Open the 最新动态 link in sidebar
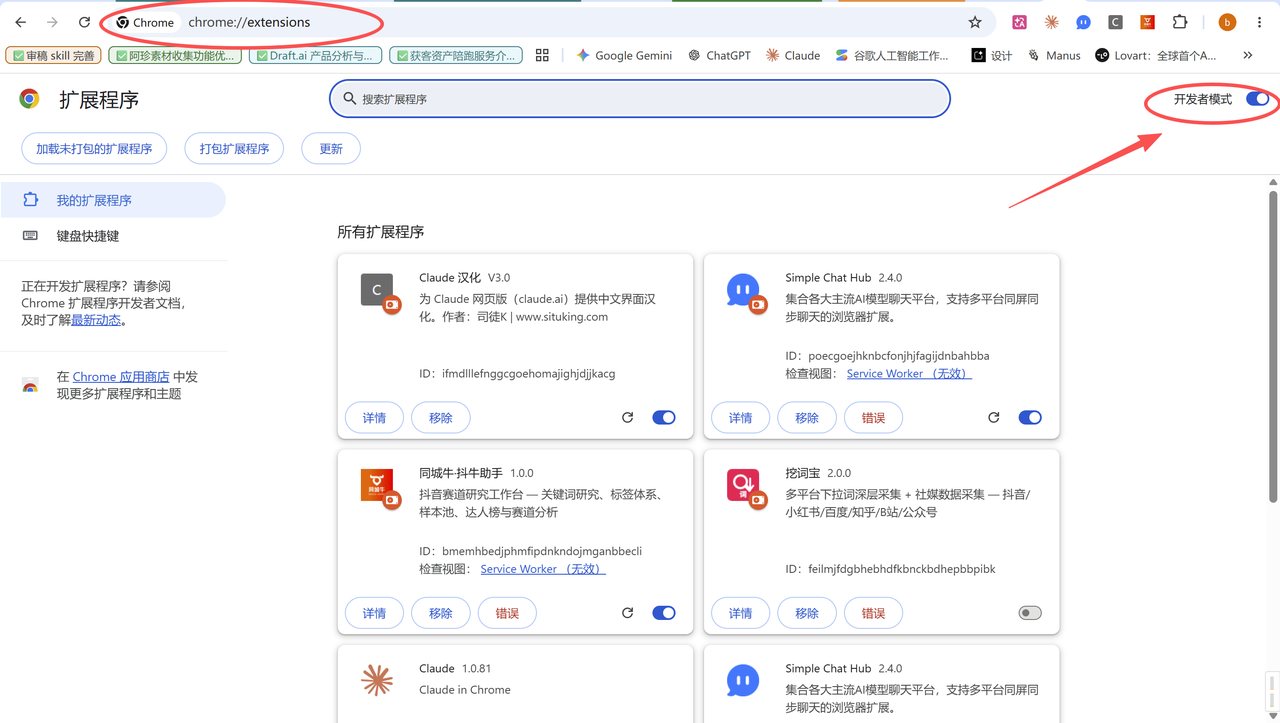Viewport: 1280px width, 723px height. 96,320
